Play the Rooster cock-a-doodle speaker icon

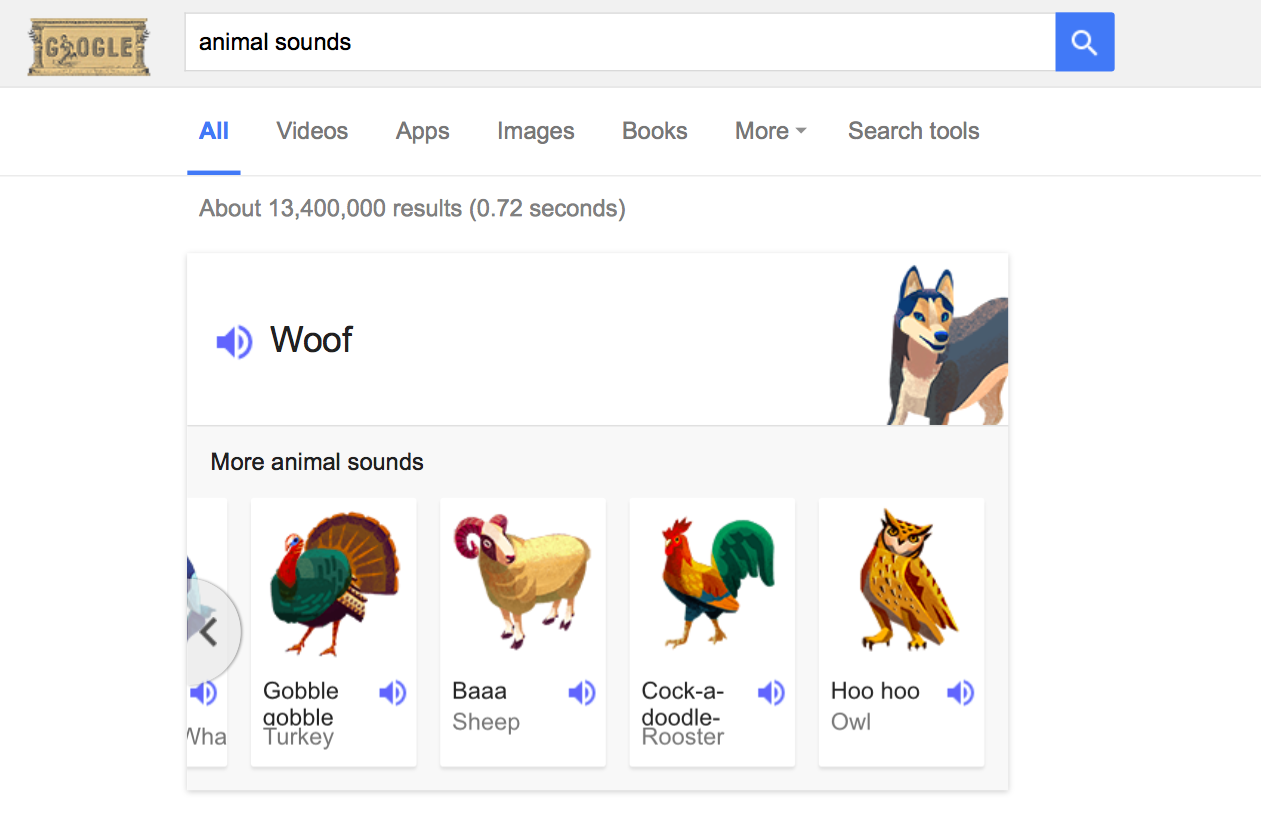[x=770, y=692]
